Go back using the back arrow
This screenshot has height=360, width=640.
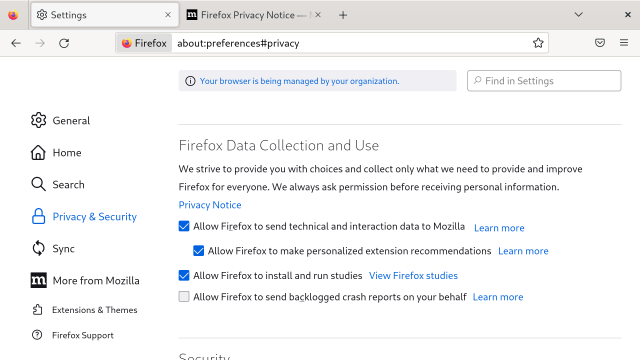[x=16, y=43]
